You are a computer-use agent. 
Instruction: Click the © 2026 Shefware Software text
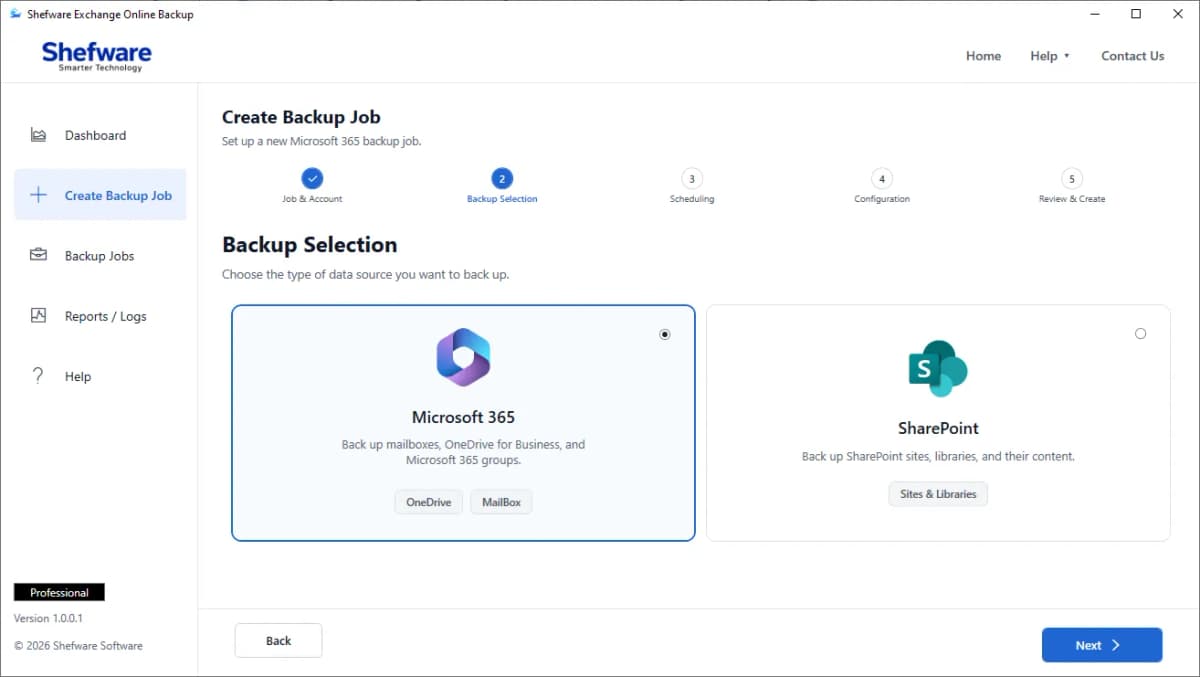tap(78, 646)
